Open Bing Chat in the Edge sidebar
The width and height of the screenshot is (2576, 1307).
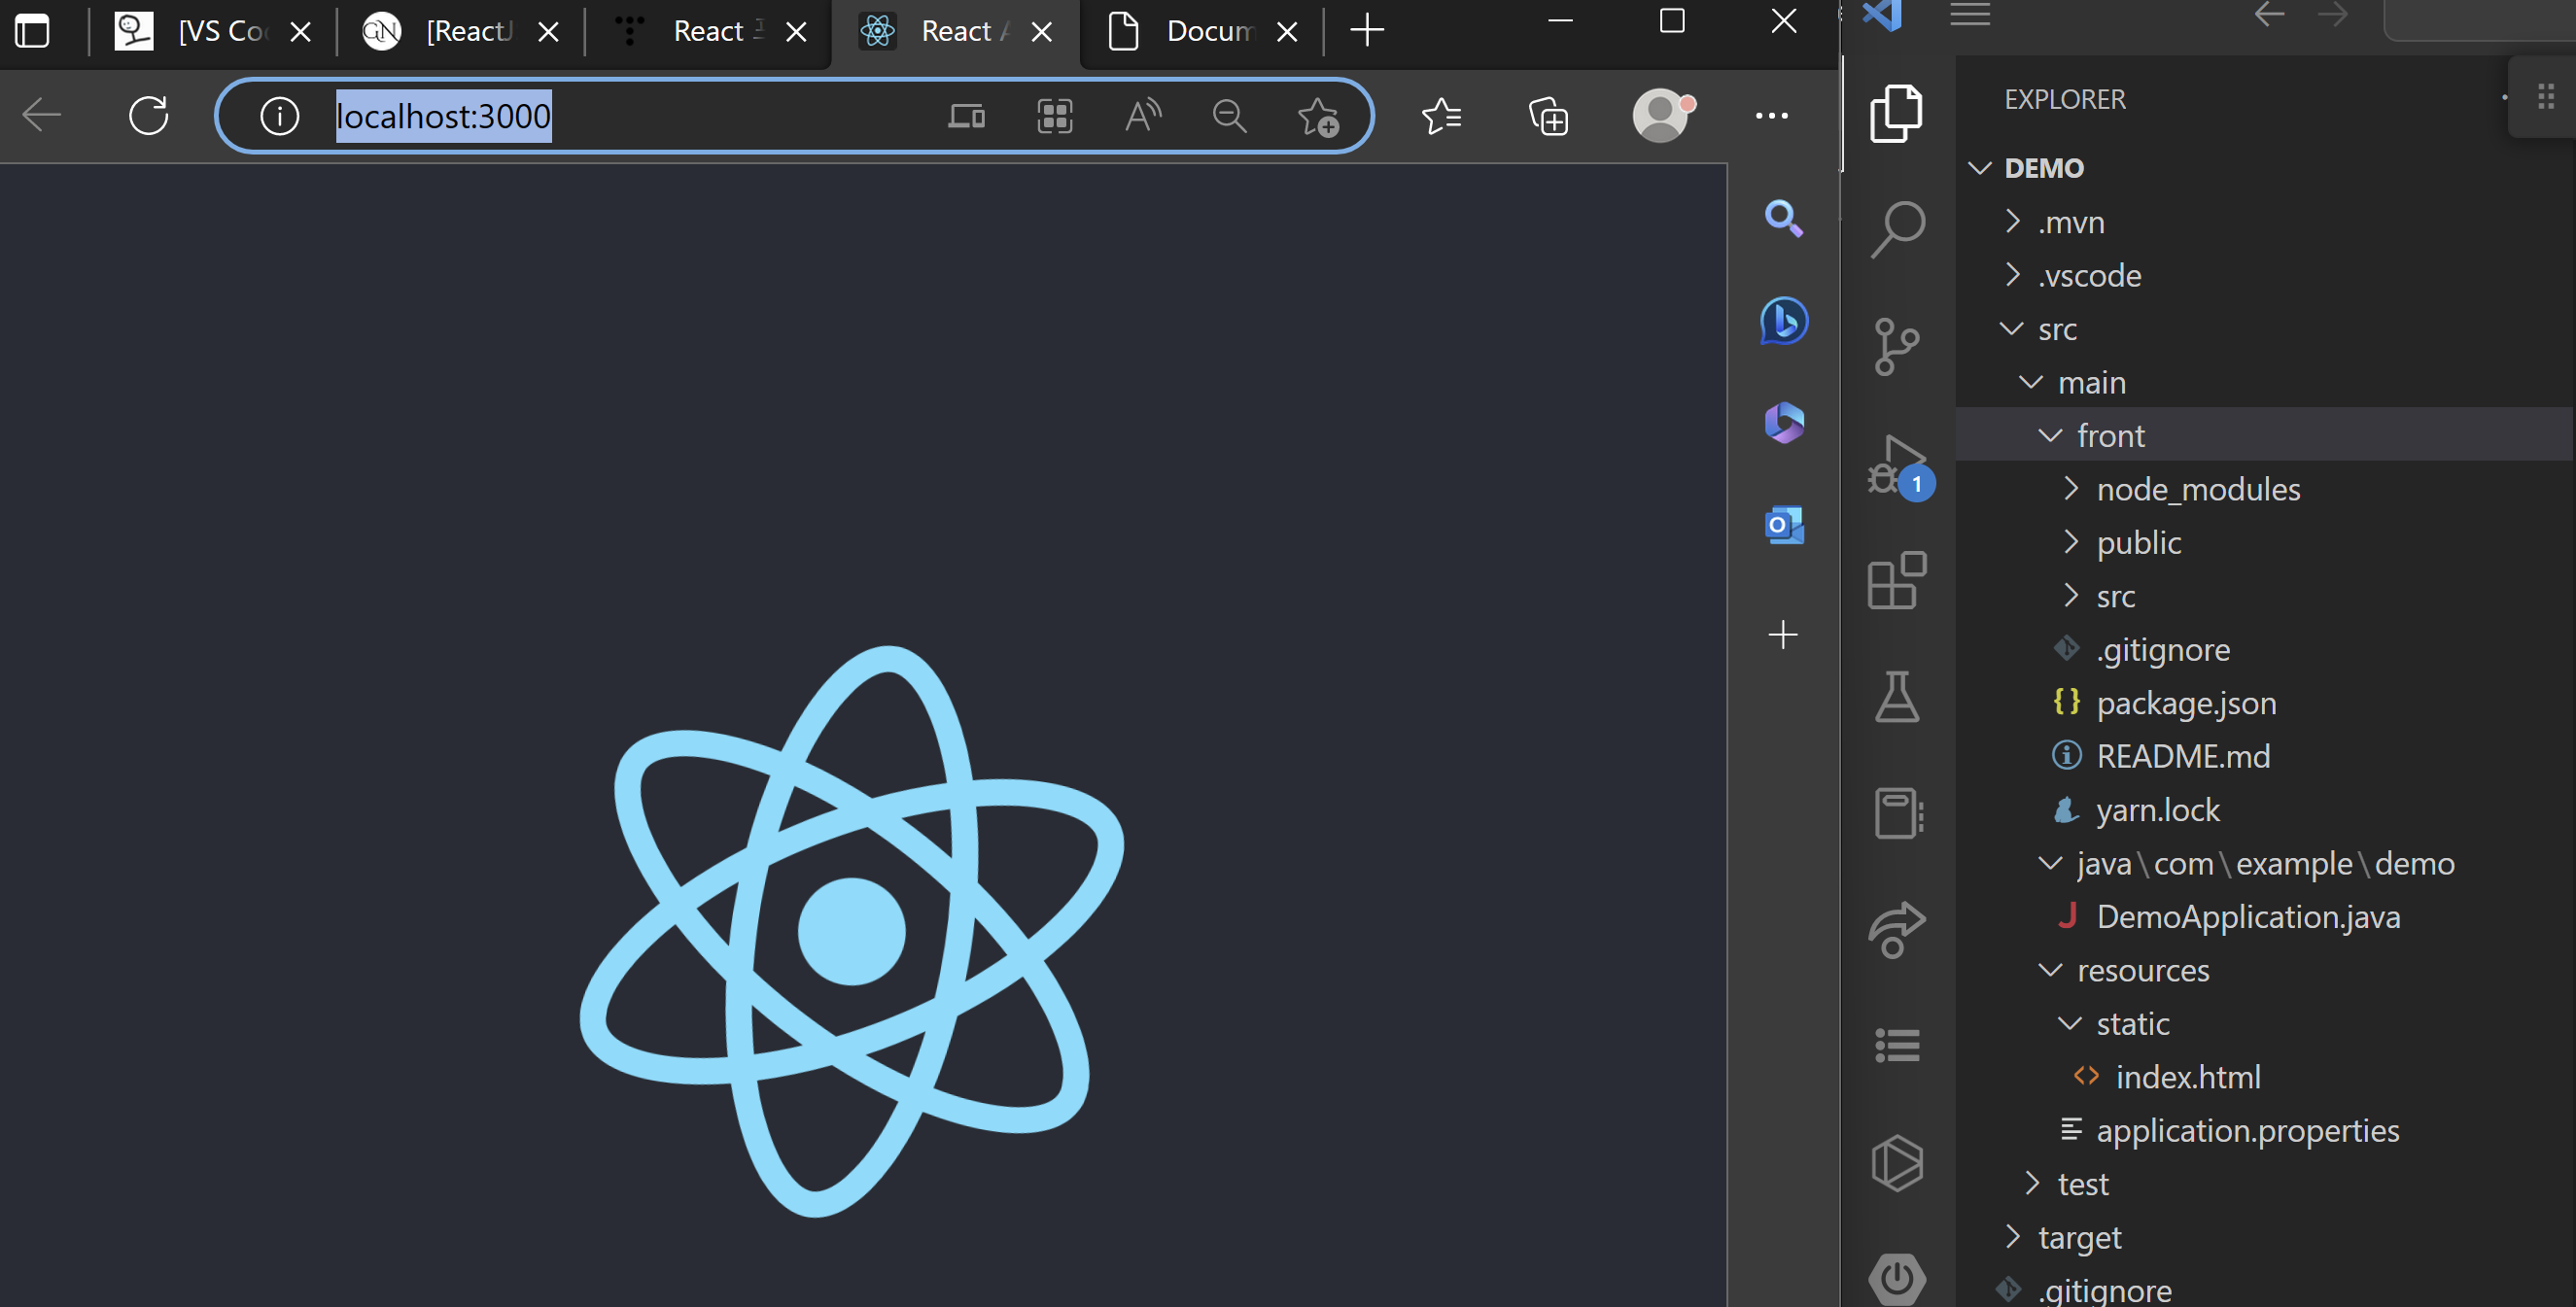click(x=1785, y=321)
